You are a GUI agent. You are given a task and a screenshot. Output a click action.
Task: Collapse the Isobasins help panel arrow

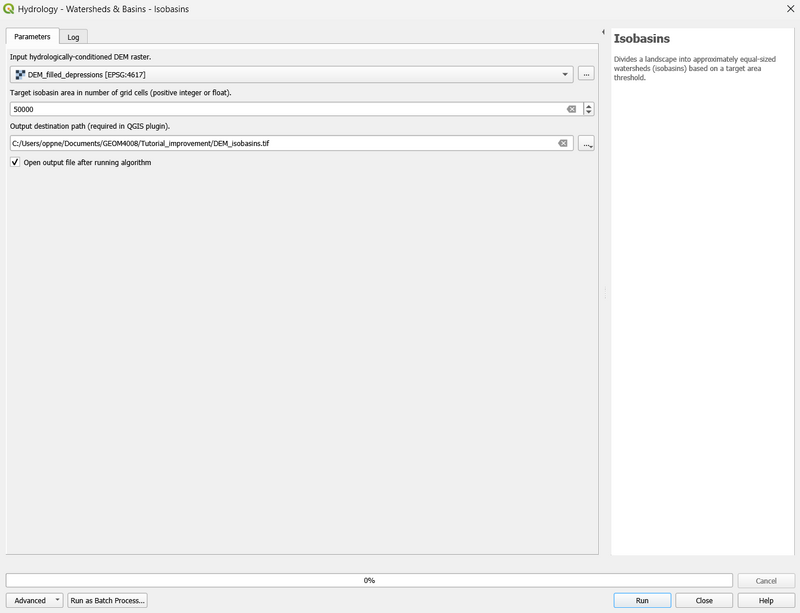(x=604, y=32)
